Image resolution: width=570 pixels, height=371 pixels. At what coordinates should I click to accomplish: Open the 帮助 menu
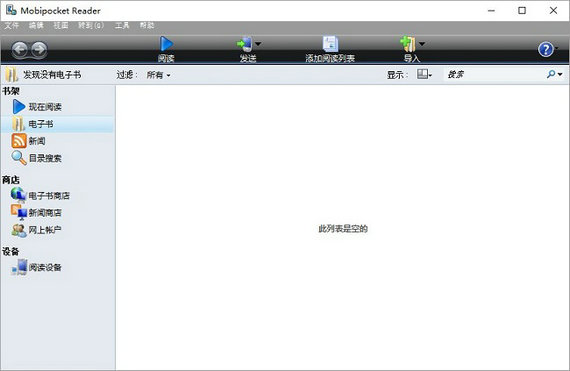(147, 25)
